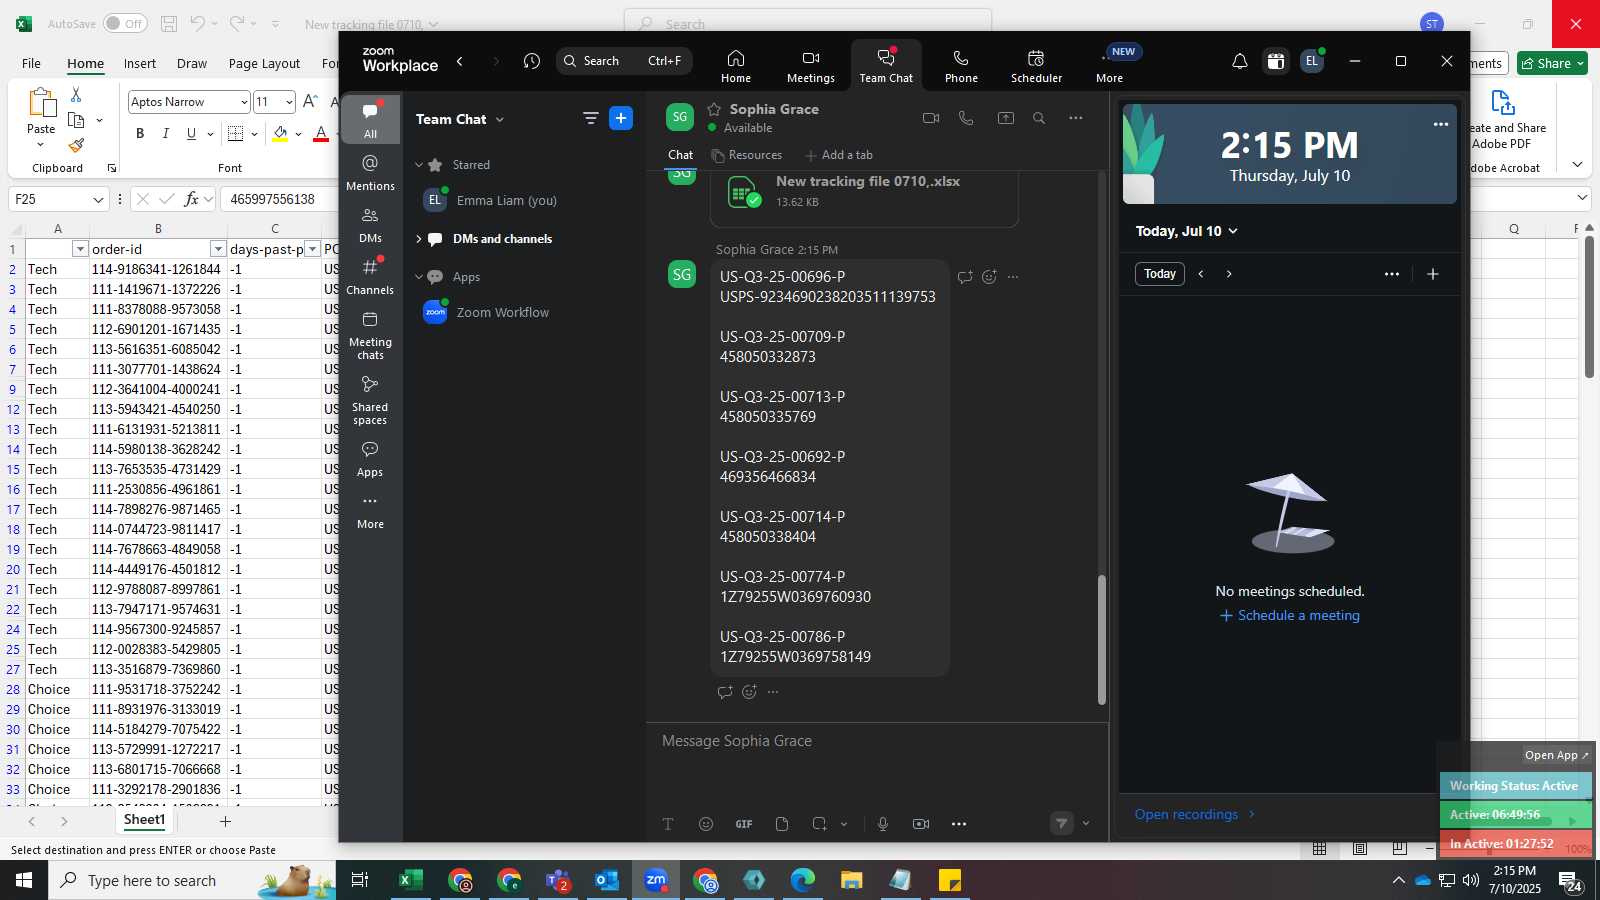1600x900 pixels.
Task: Click the Excel fill color swatch
Action: [280, 134]
